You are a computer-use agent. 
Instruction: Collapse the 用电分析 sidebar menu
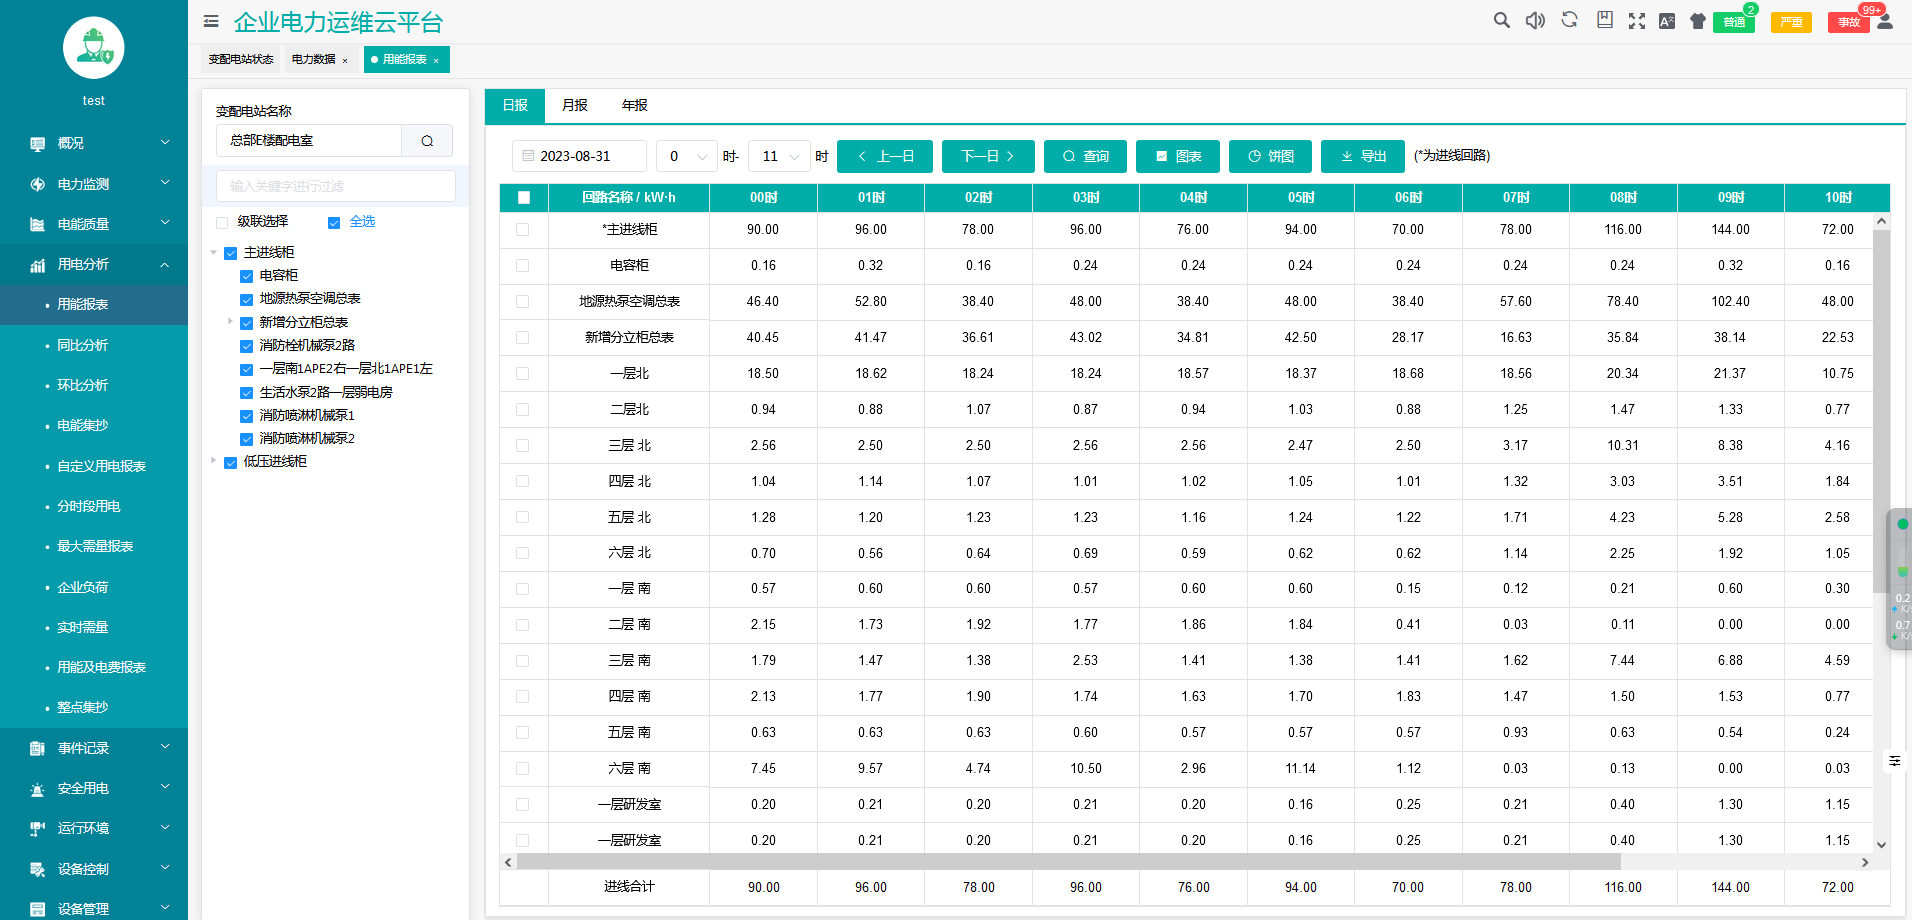tap(165, 264)
